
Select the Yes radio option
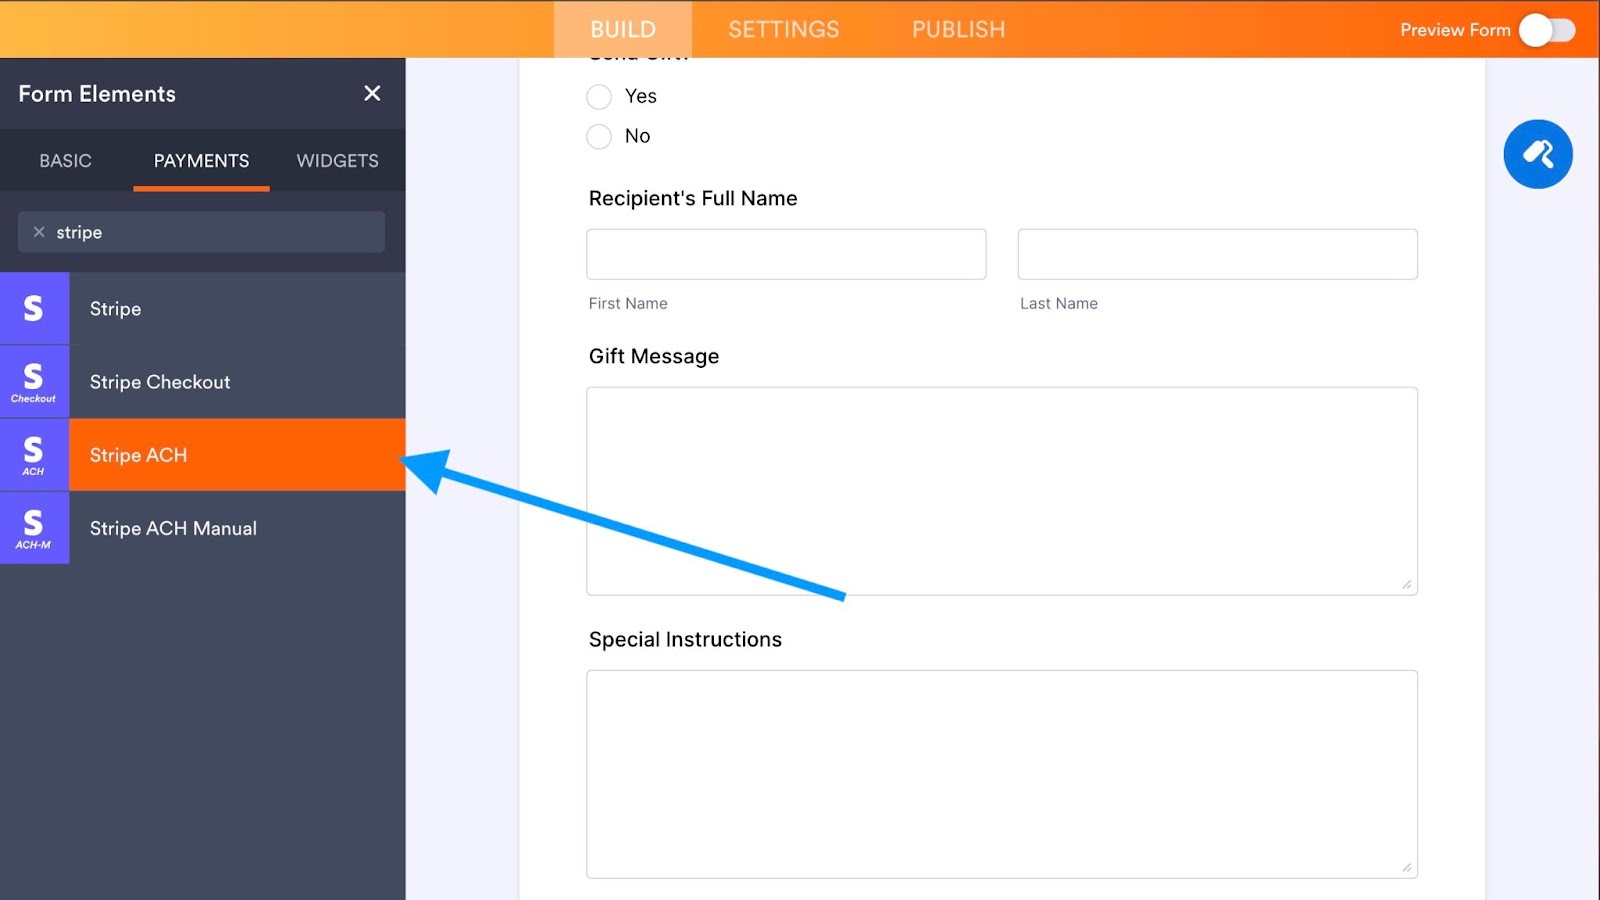tap(599, 97)
